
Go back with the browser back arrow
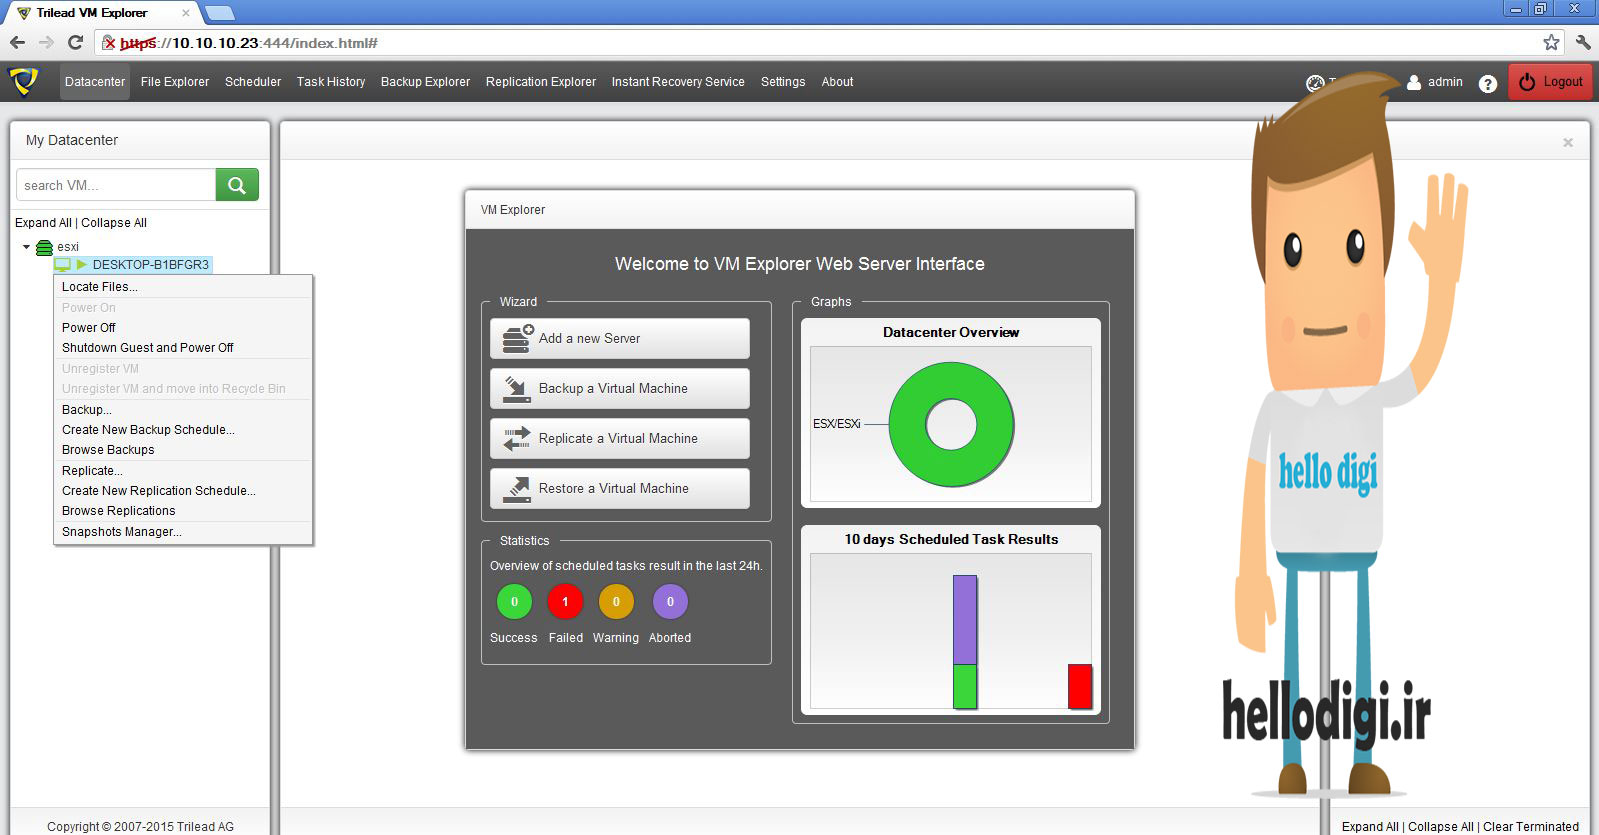click(x=17, y=42)
